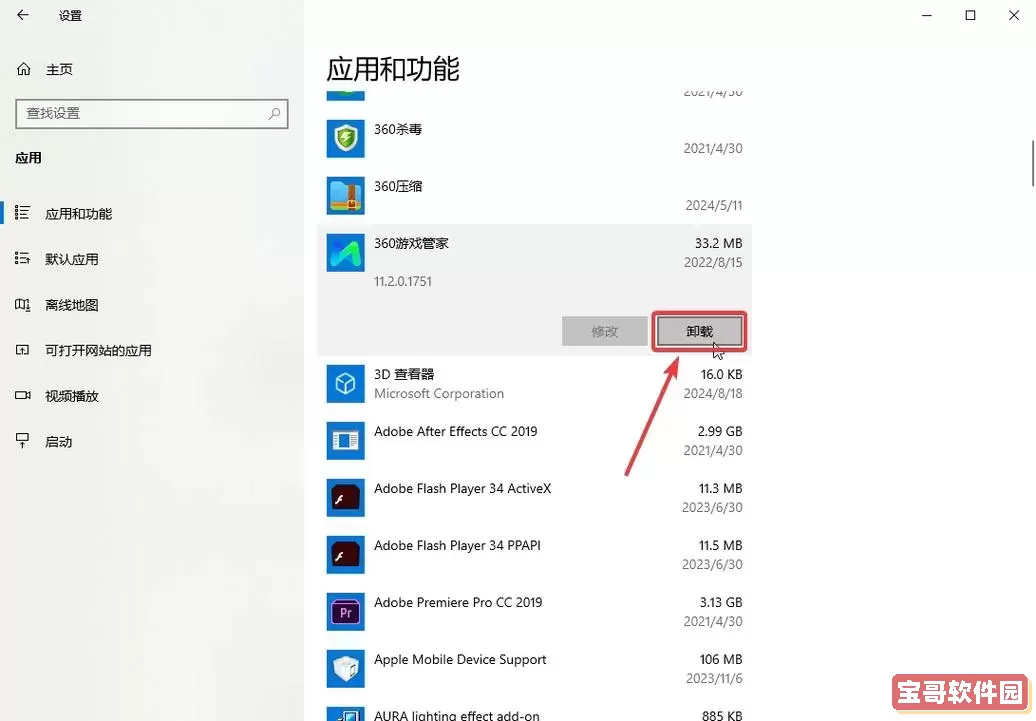The height and width of the screenshot is (721, 1036).
Task: Select AURA lighting effect add-on entry
Action: (x=457, y=715)
